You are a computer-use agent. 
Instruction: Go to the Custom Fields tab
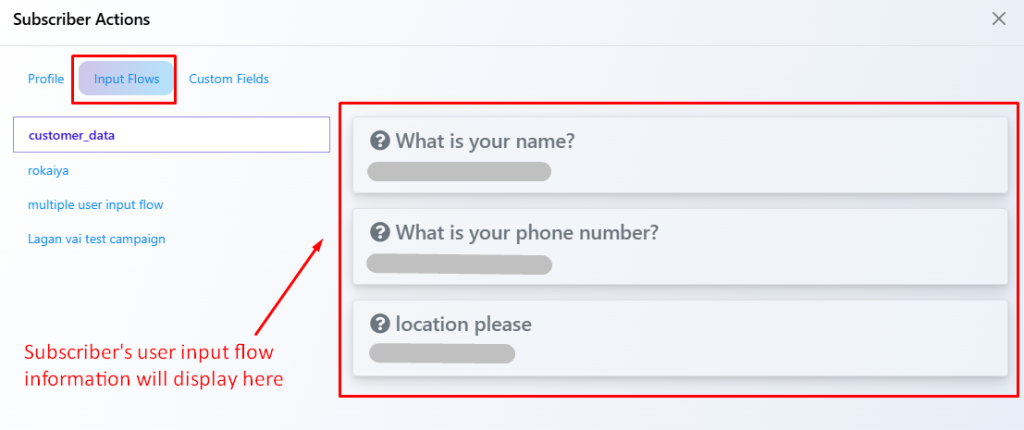tap(229, 79)
